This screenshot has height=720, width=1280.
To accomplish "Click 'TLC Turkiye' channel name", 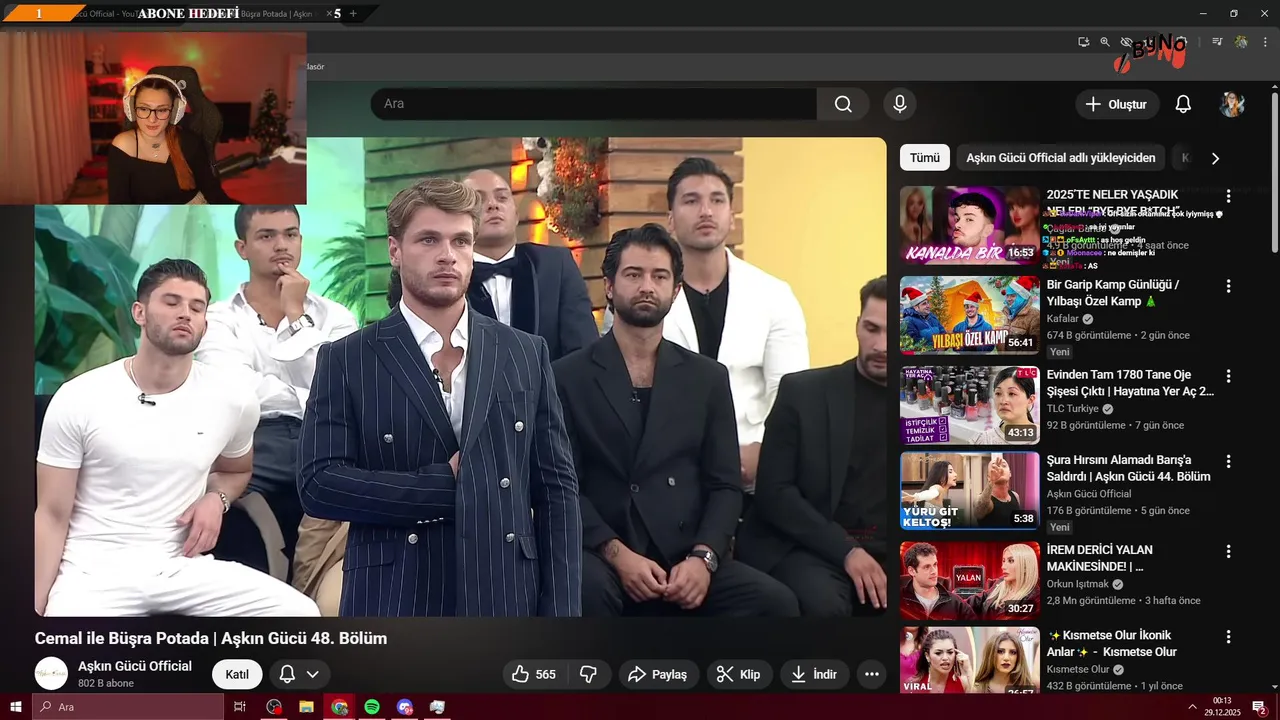I will tap(1073, 409).
